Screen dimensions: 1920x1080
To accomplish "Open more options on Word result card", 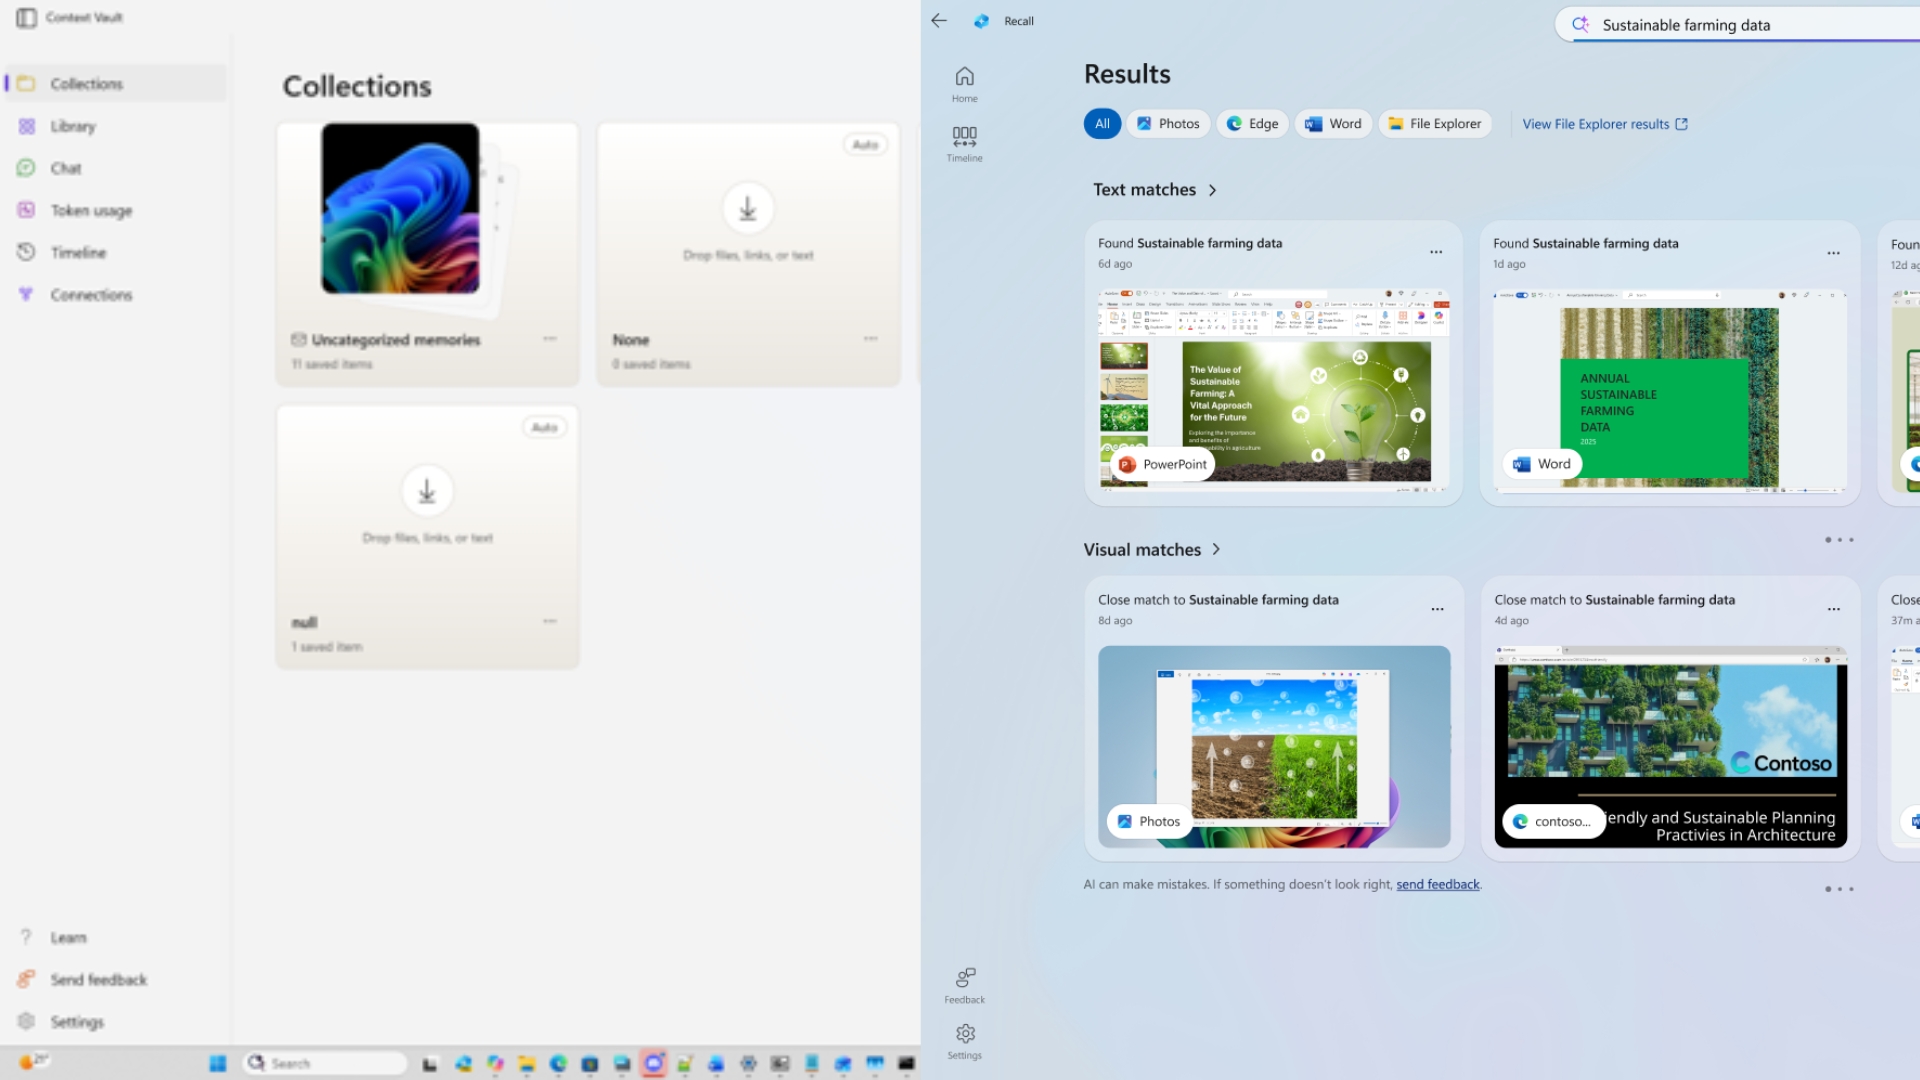I will coord(1833,253).
